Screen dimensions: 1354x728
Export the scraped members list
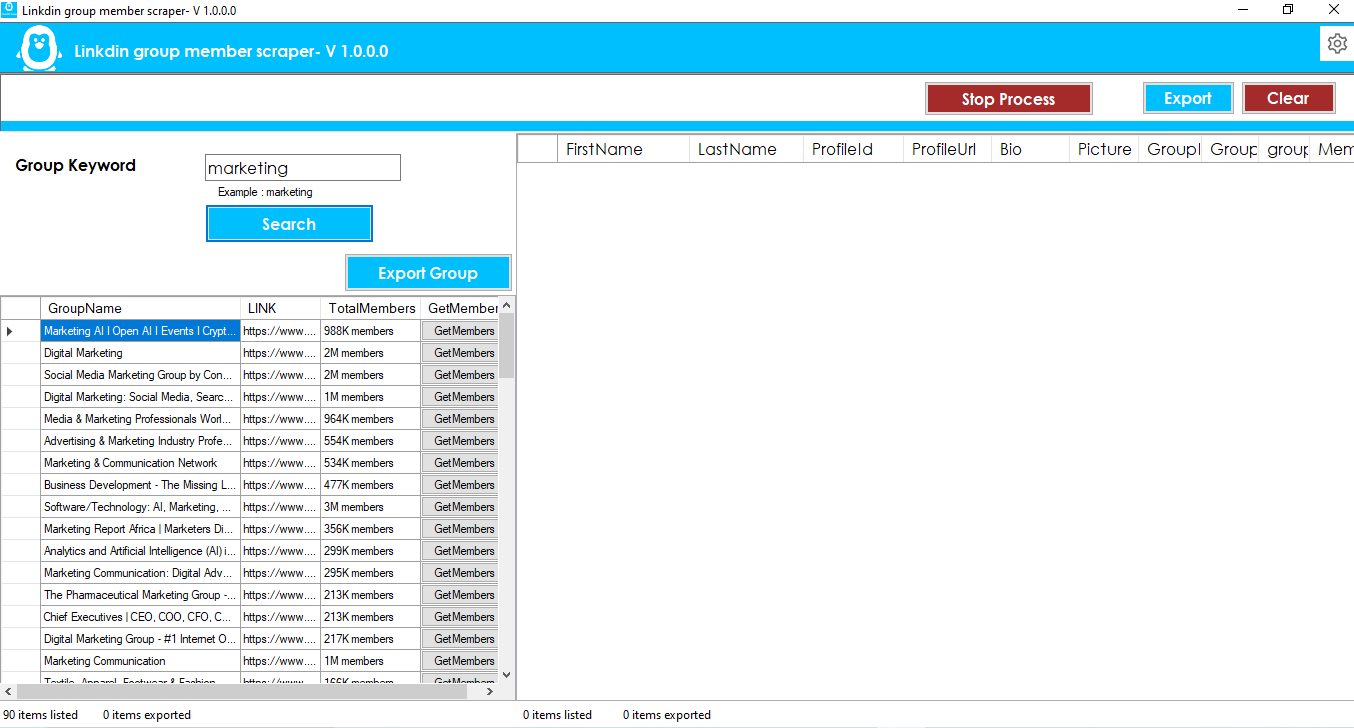tap(1188, 98)
